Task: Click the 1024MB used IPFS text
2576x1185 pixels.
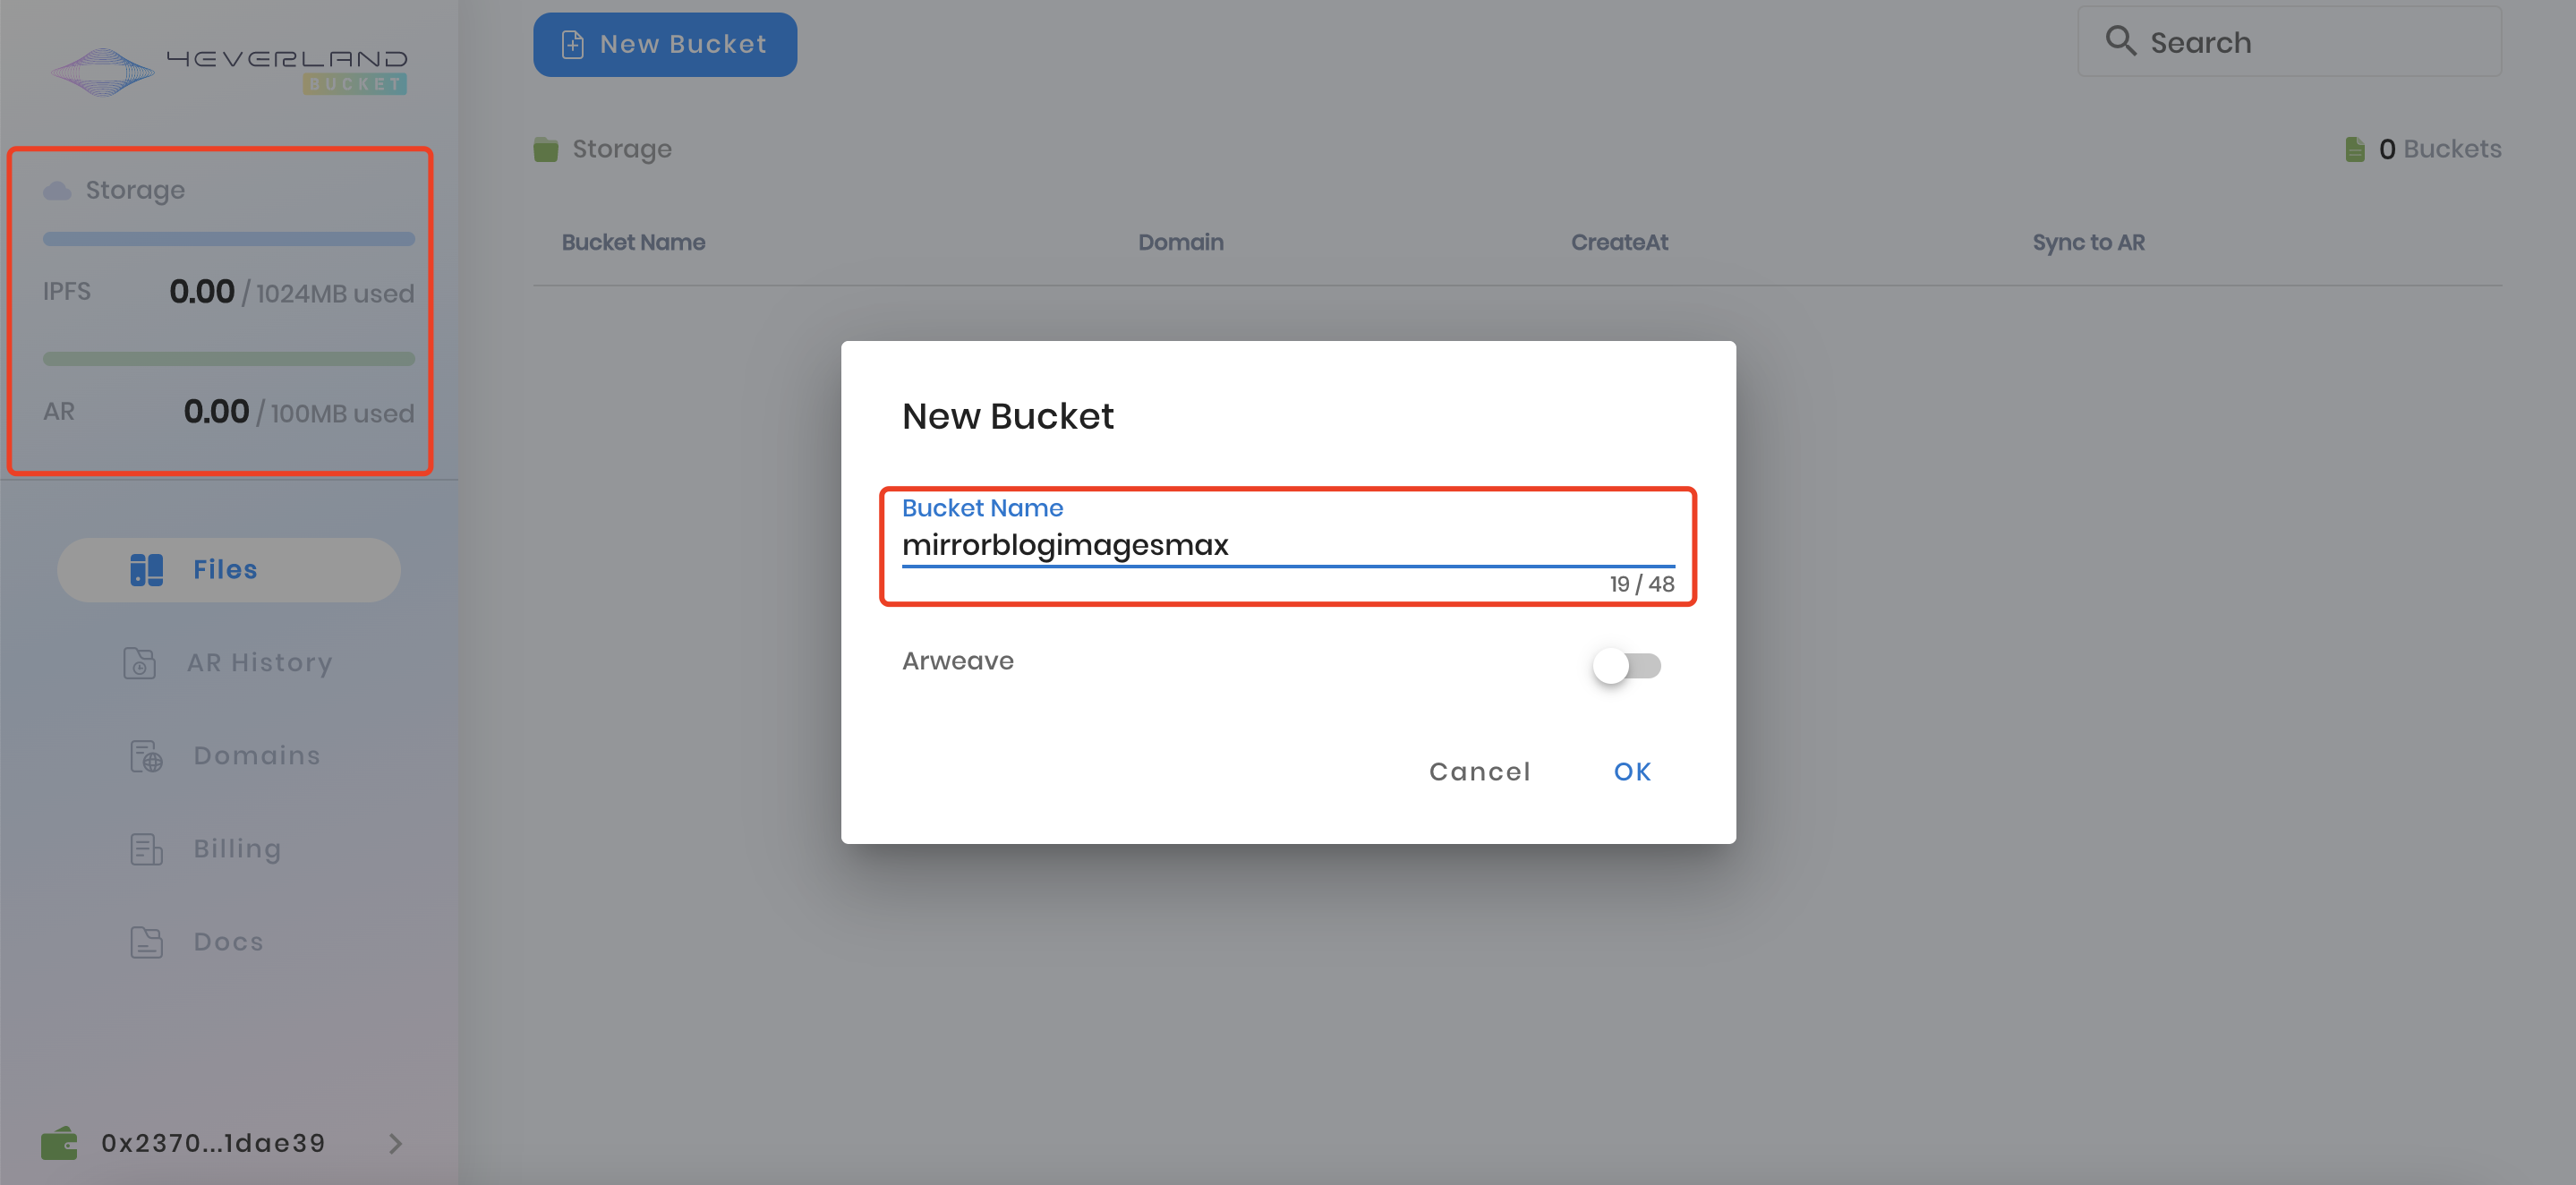Action: pyautogui.click(x=335, y=294)
